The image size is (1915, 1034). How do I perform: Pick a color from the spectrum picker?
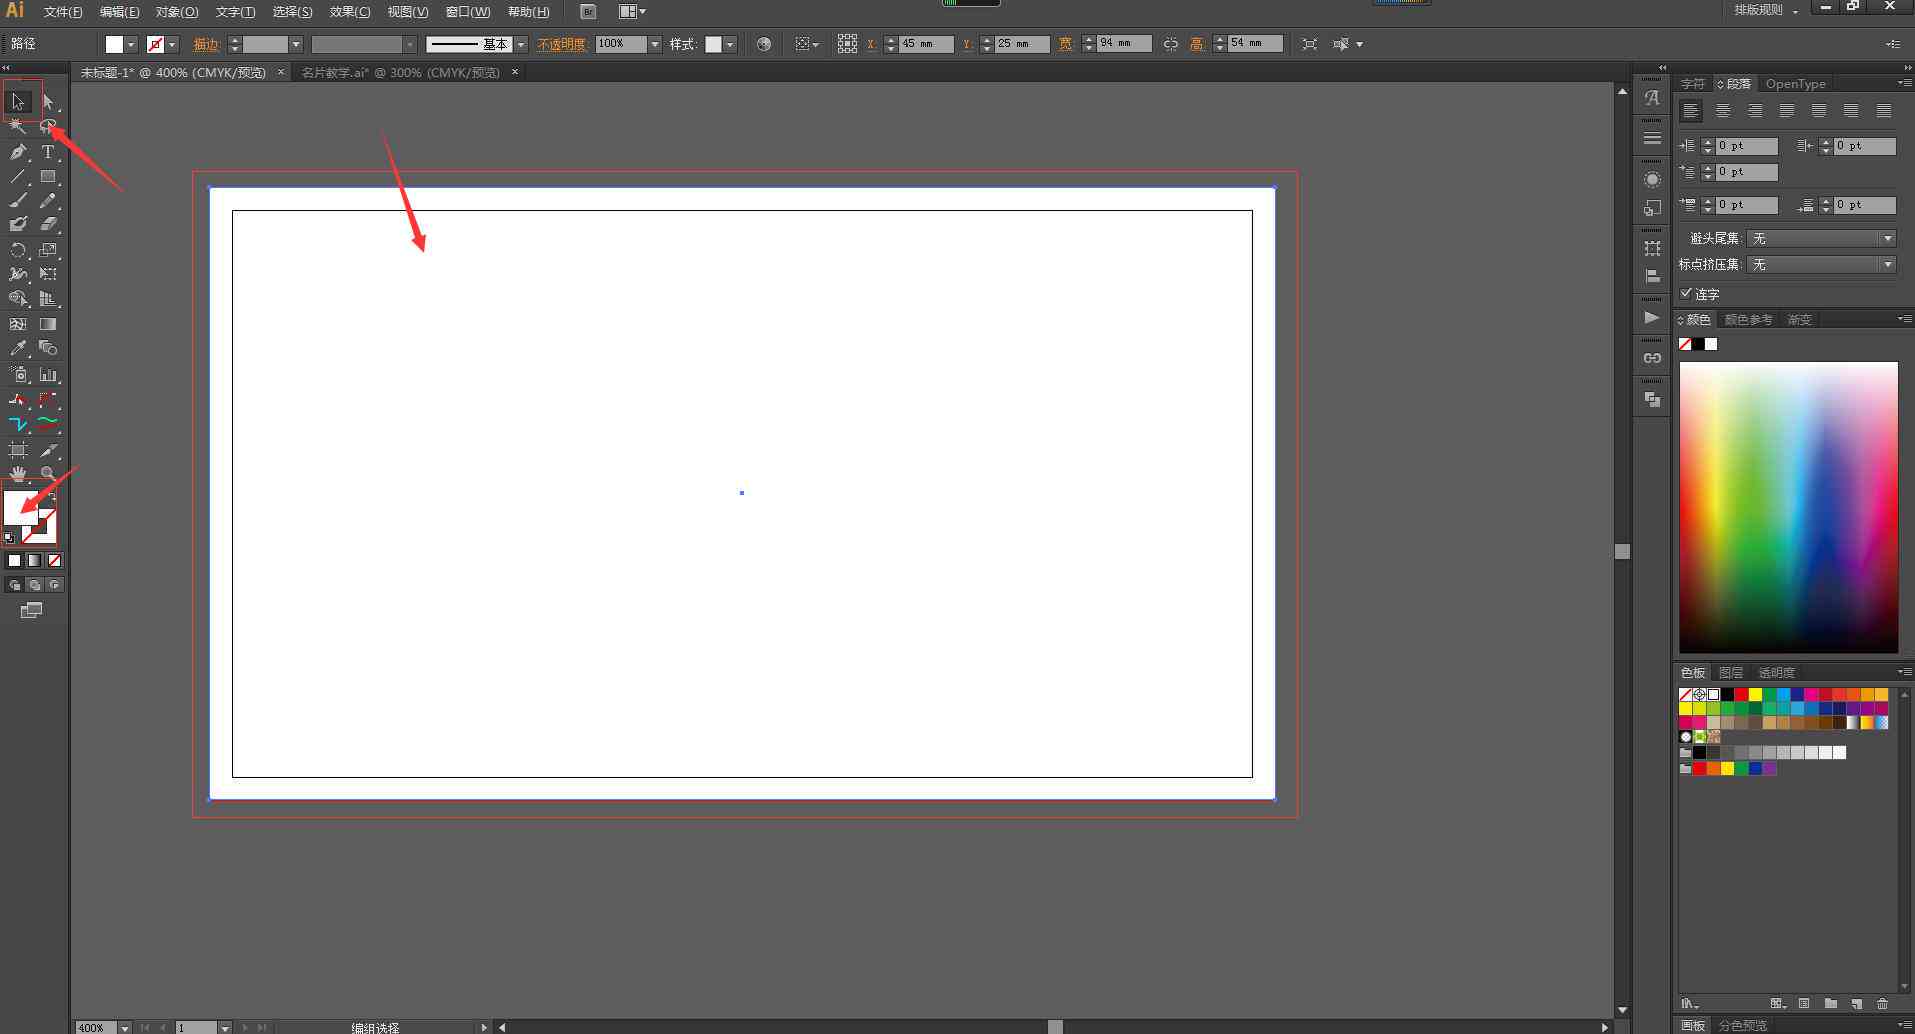(x=1788, y=508)
